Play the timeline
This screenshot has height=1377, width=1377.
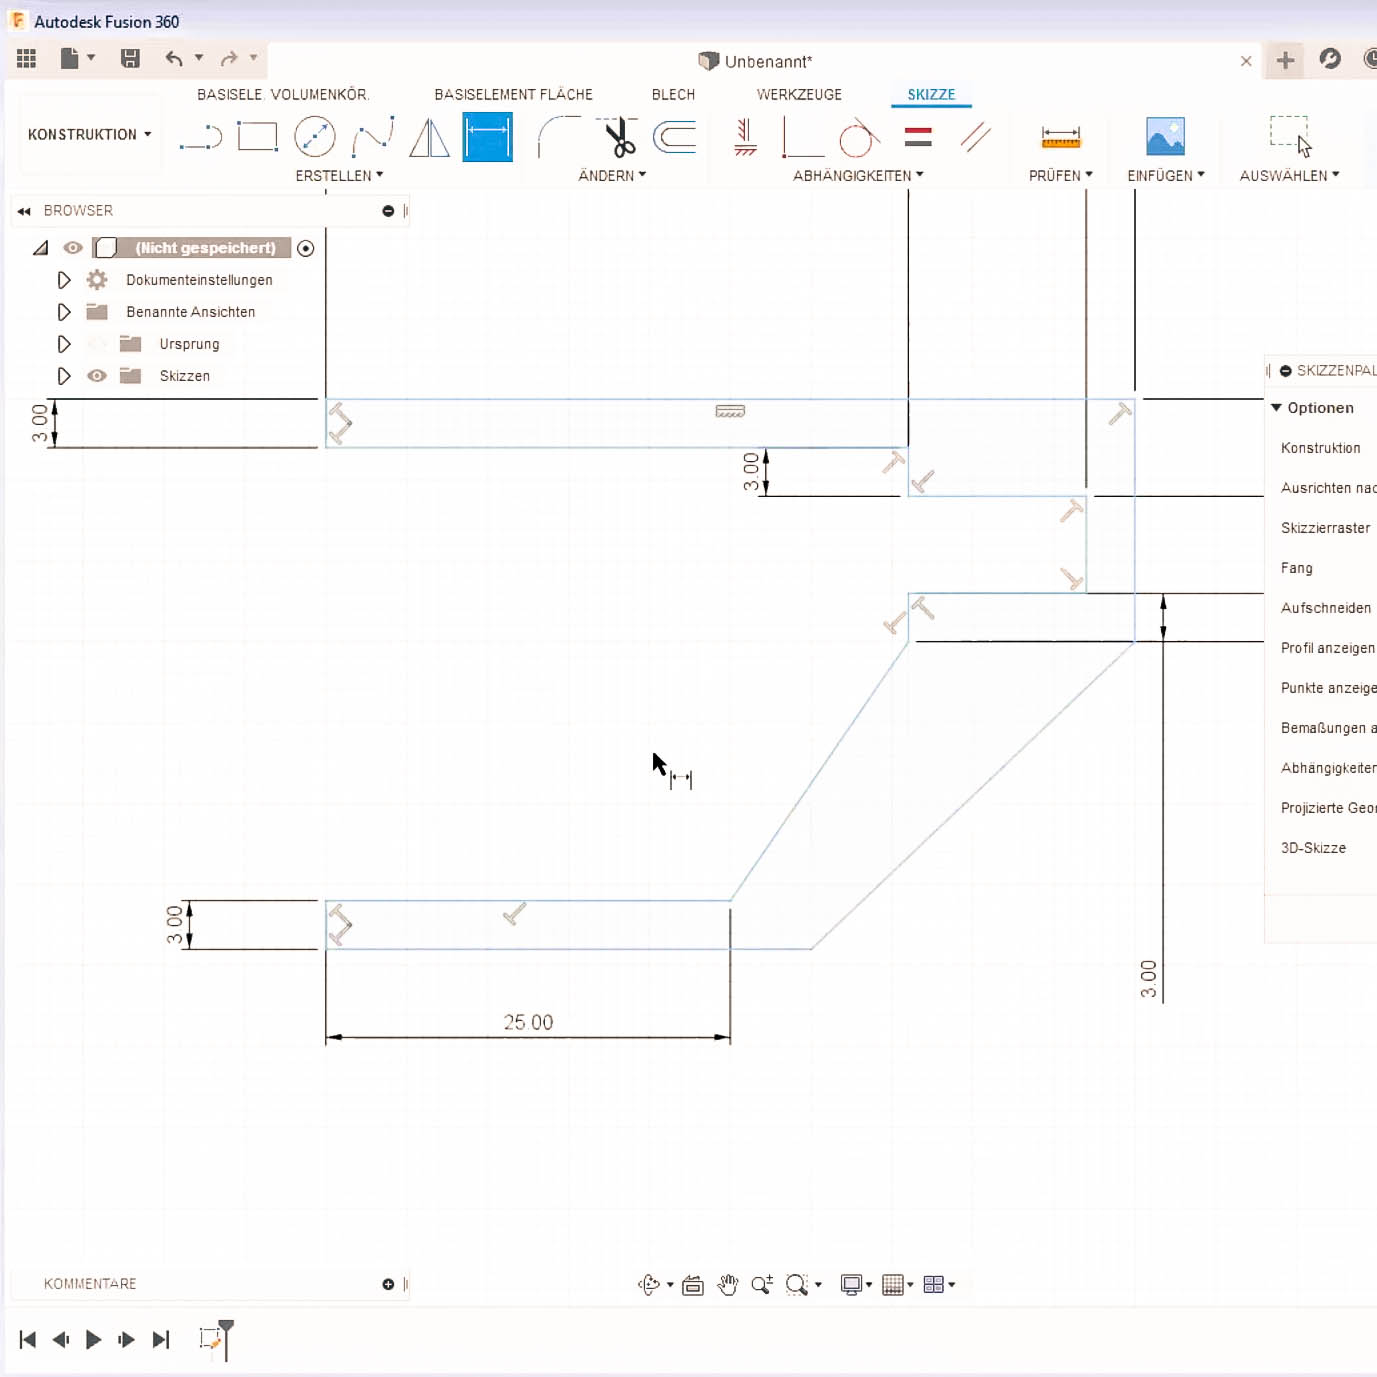(x=94, y=1339)
